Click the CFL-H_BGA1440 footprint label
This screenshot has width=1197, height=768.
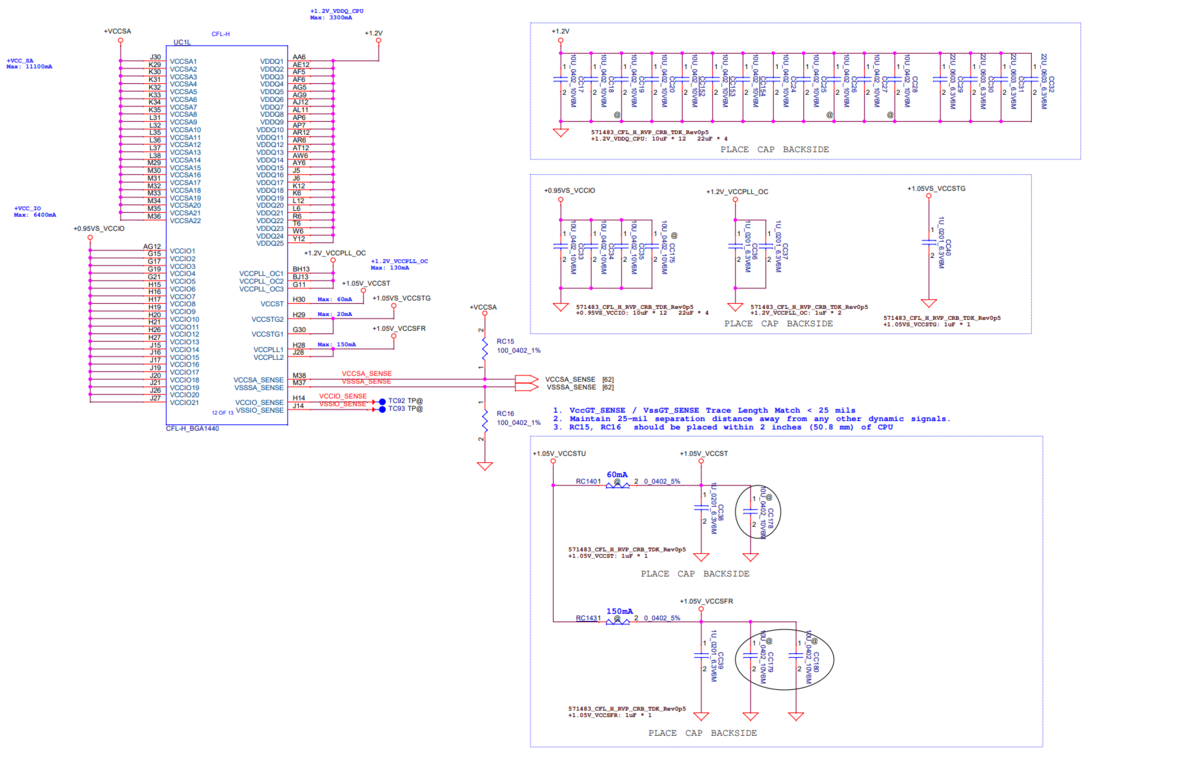pyautogui.click(x=192, y=428)
